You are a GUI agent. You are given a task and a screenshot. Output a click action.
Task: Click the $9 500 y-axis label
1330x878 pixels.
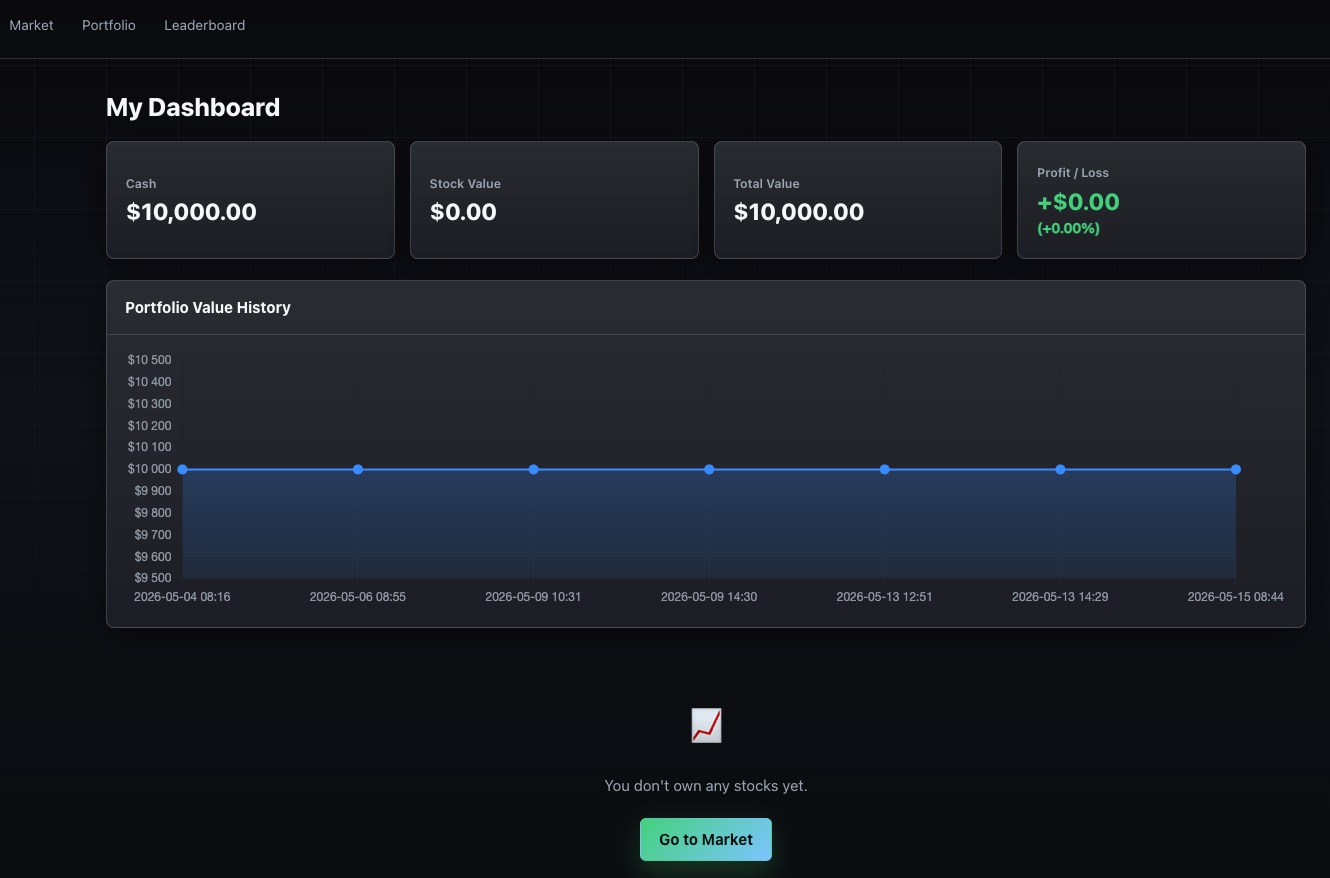click(x=153, y=578)
